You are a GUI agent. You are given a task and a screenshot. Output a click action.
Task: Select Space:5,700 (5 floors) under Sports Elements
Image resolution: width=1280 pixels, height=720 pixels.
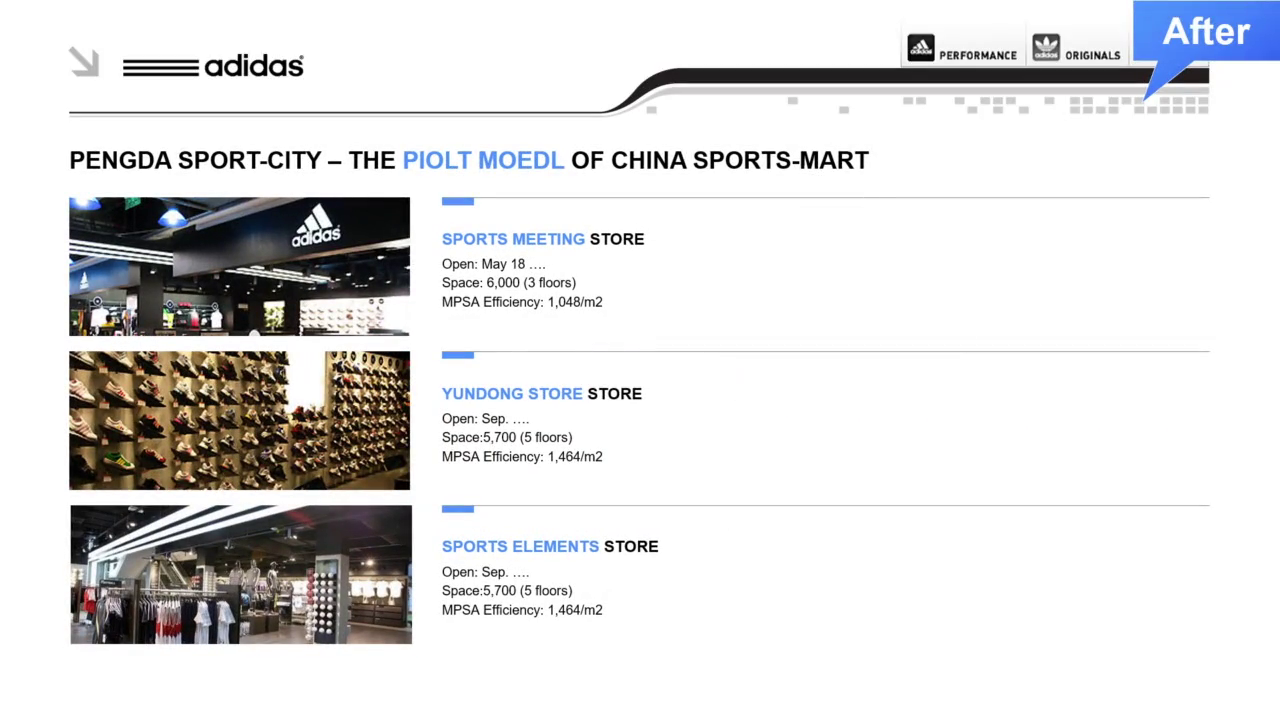pyautogui.click(x=507, y=591)
